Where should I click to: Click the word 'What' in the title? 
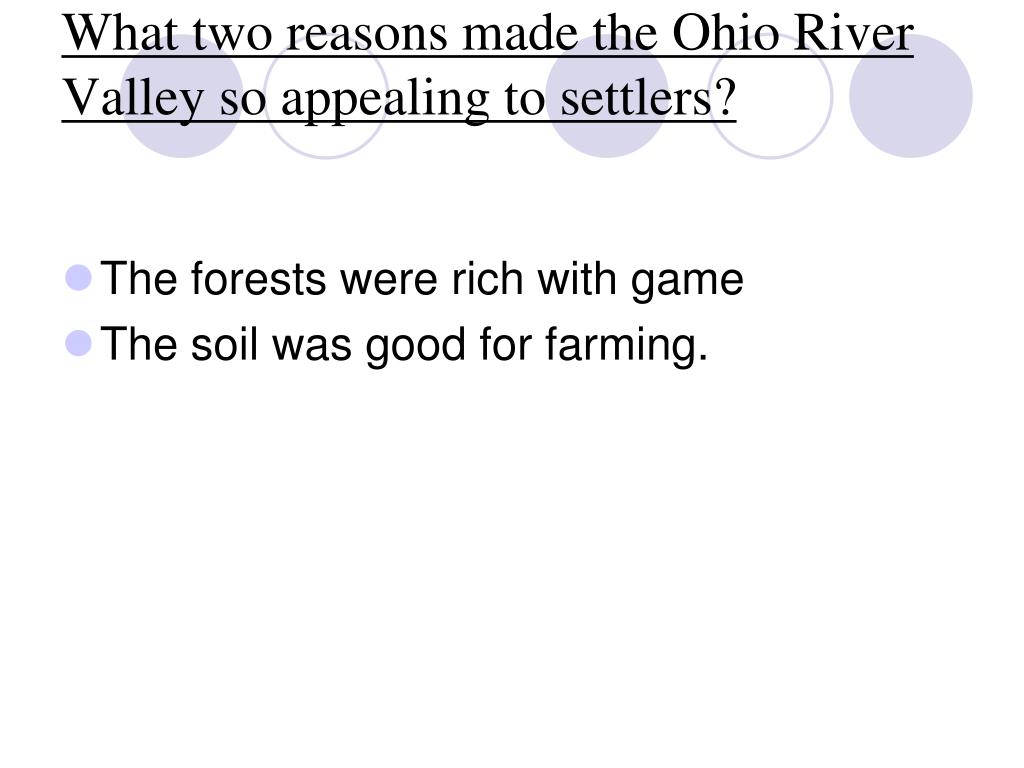click(120, 33)
